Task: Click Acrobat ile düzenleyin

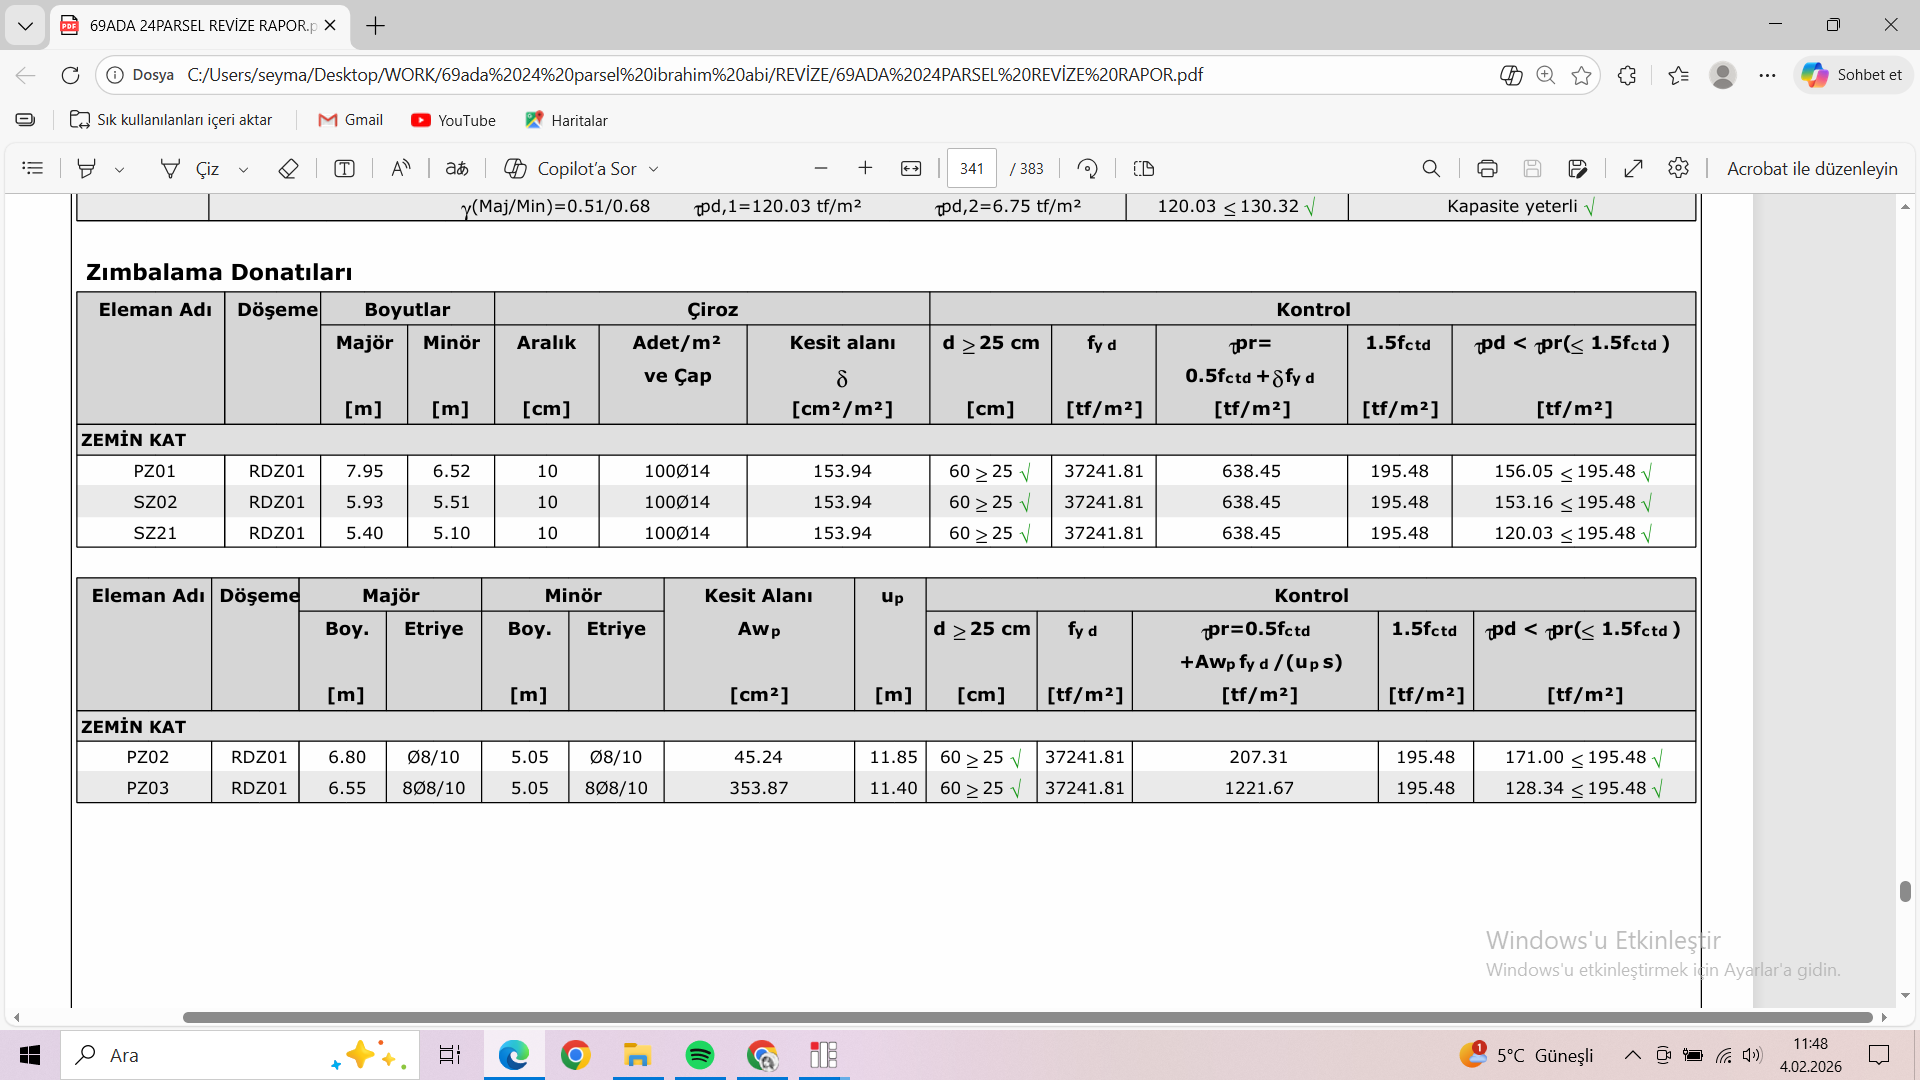Action: [1811, 169]
